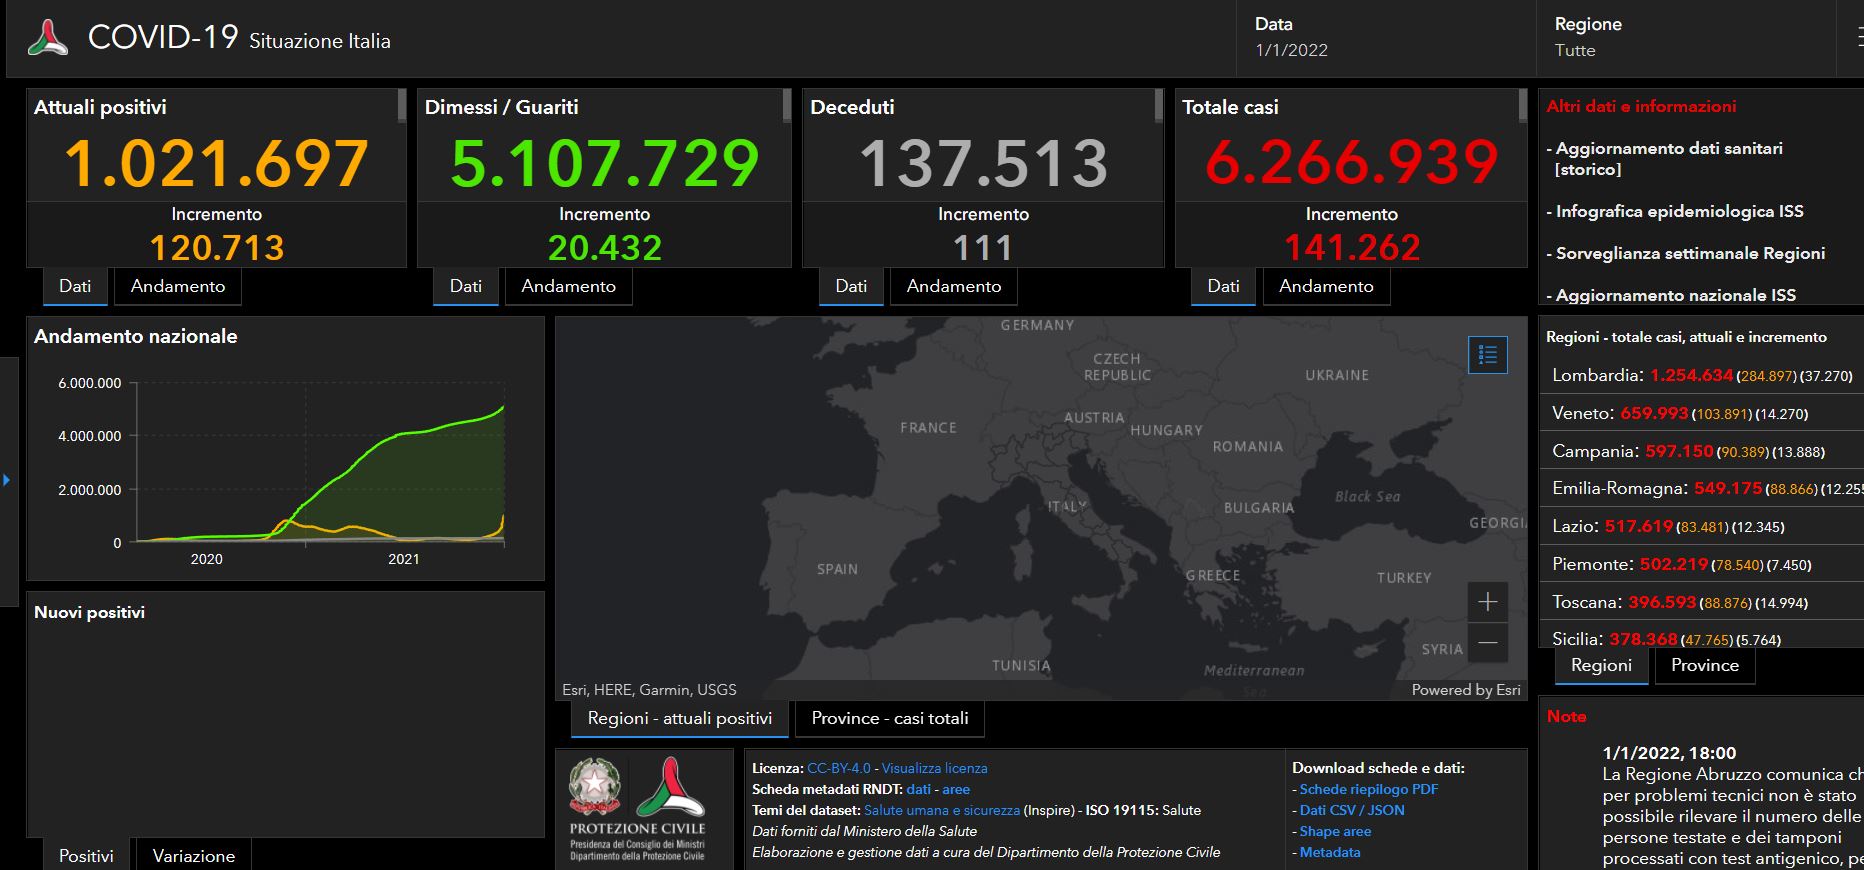
Task: Download Dati CSV / JSON
Action: point(1351,810)
